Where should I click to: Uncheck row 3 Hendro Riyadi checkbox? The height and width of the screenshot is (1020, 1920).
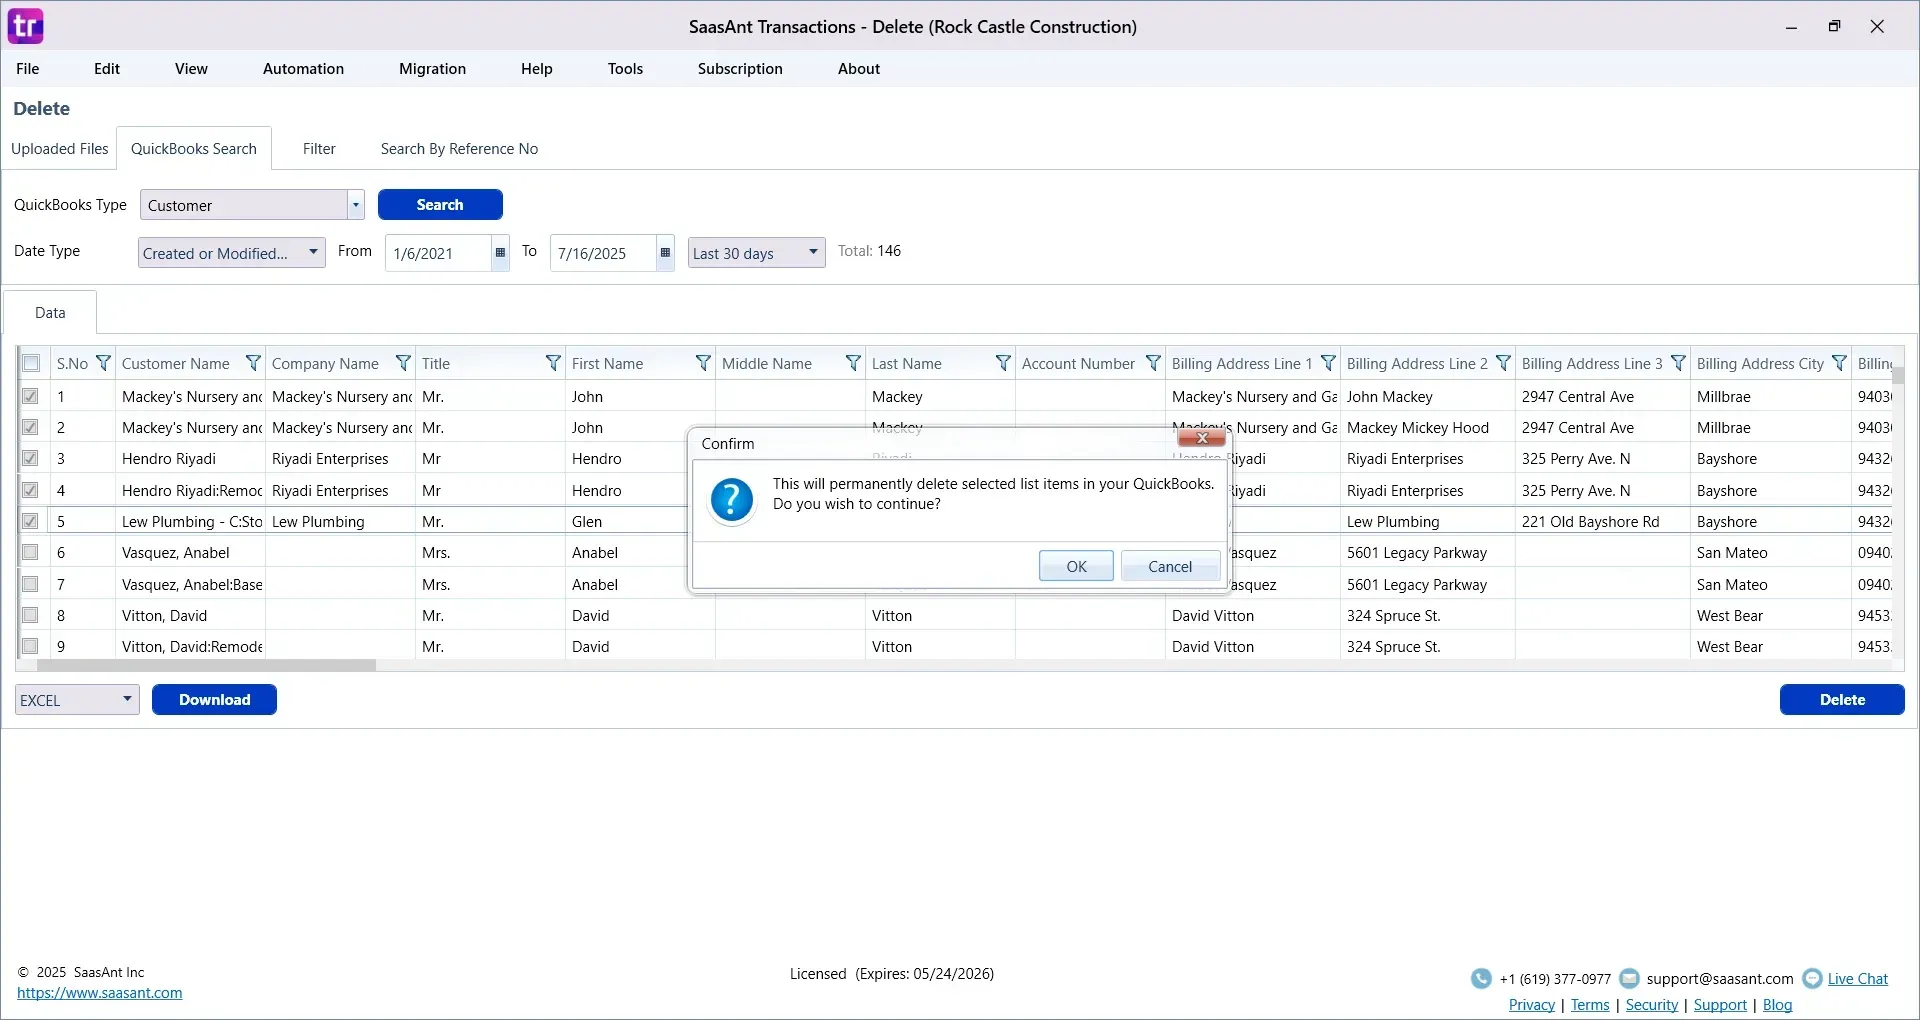point(31,458)
